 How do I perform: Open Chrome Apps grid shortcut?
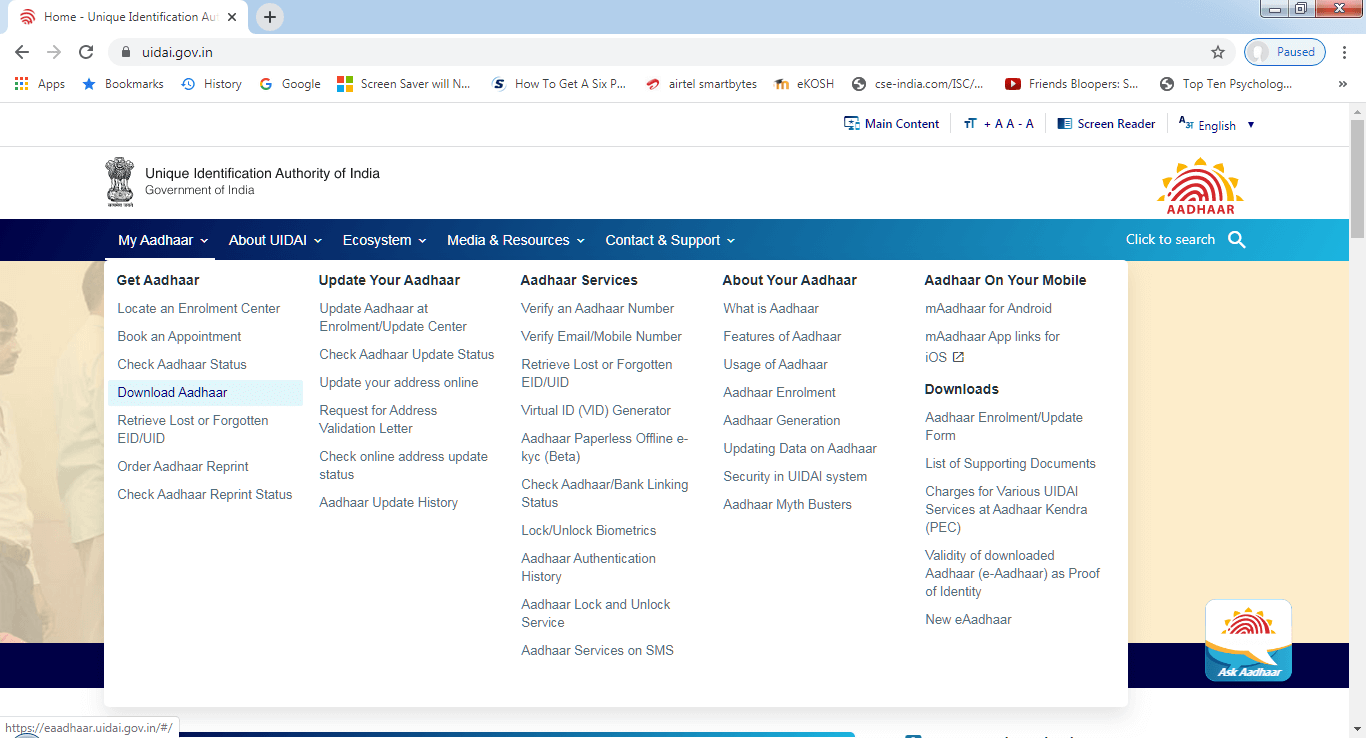(x=22, y=84)
